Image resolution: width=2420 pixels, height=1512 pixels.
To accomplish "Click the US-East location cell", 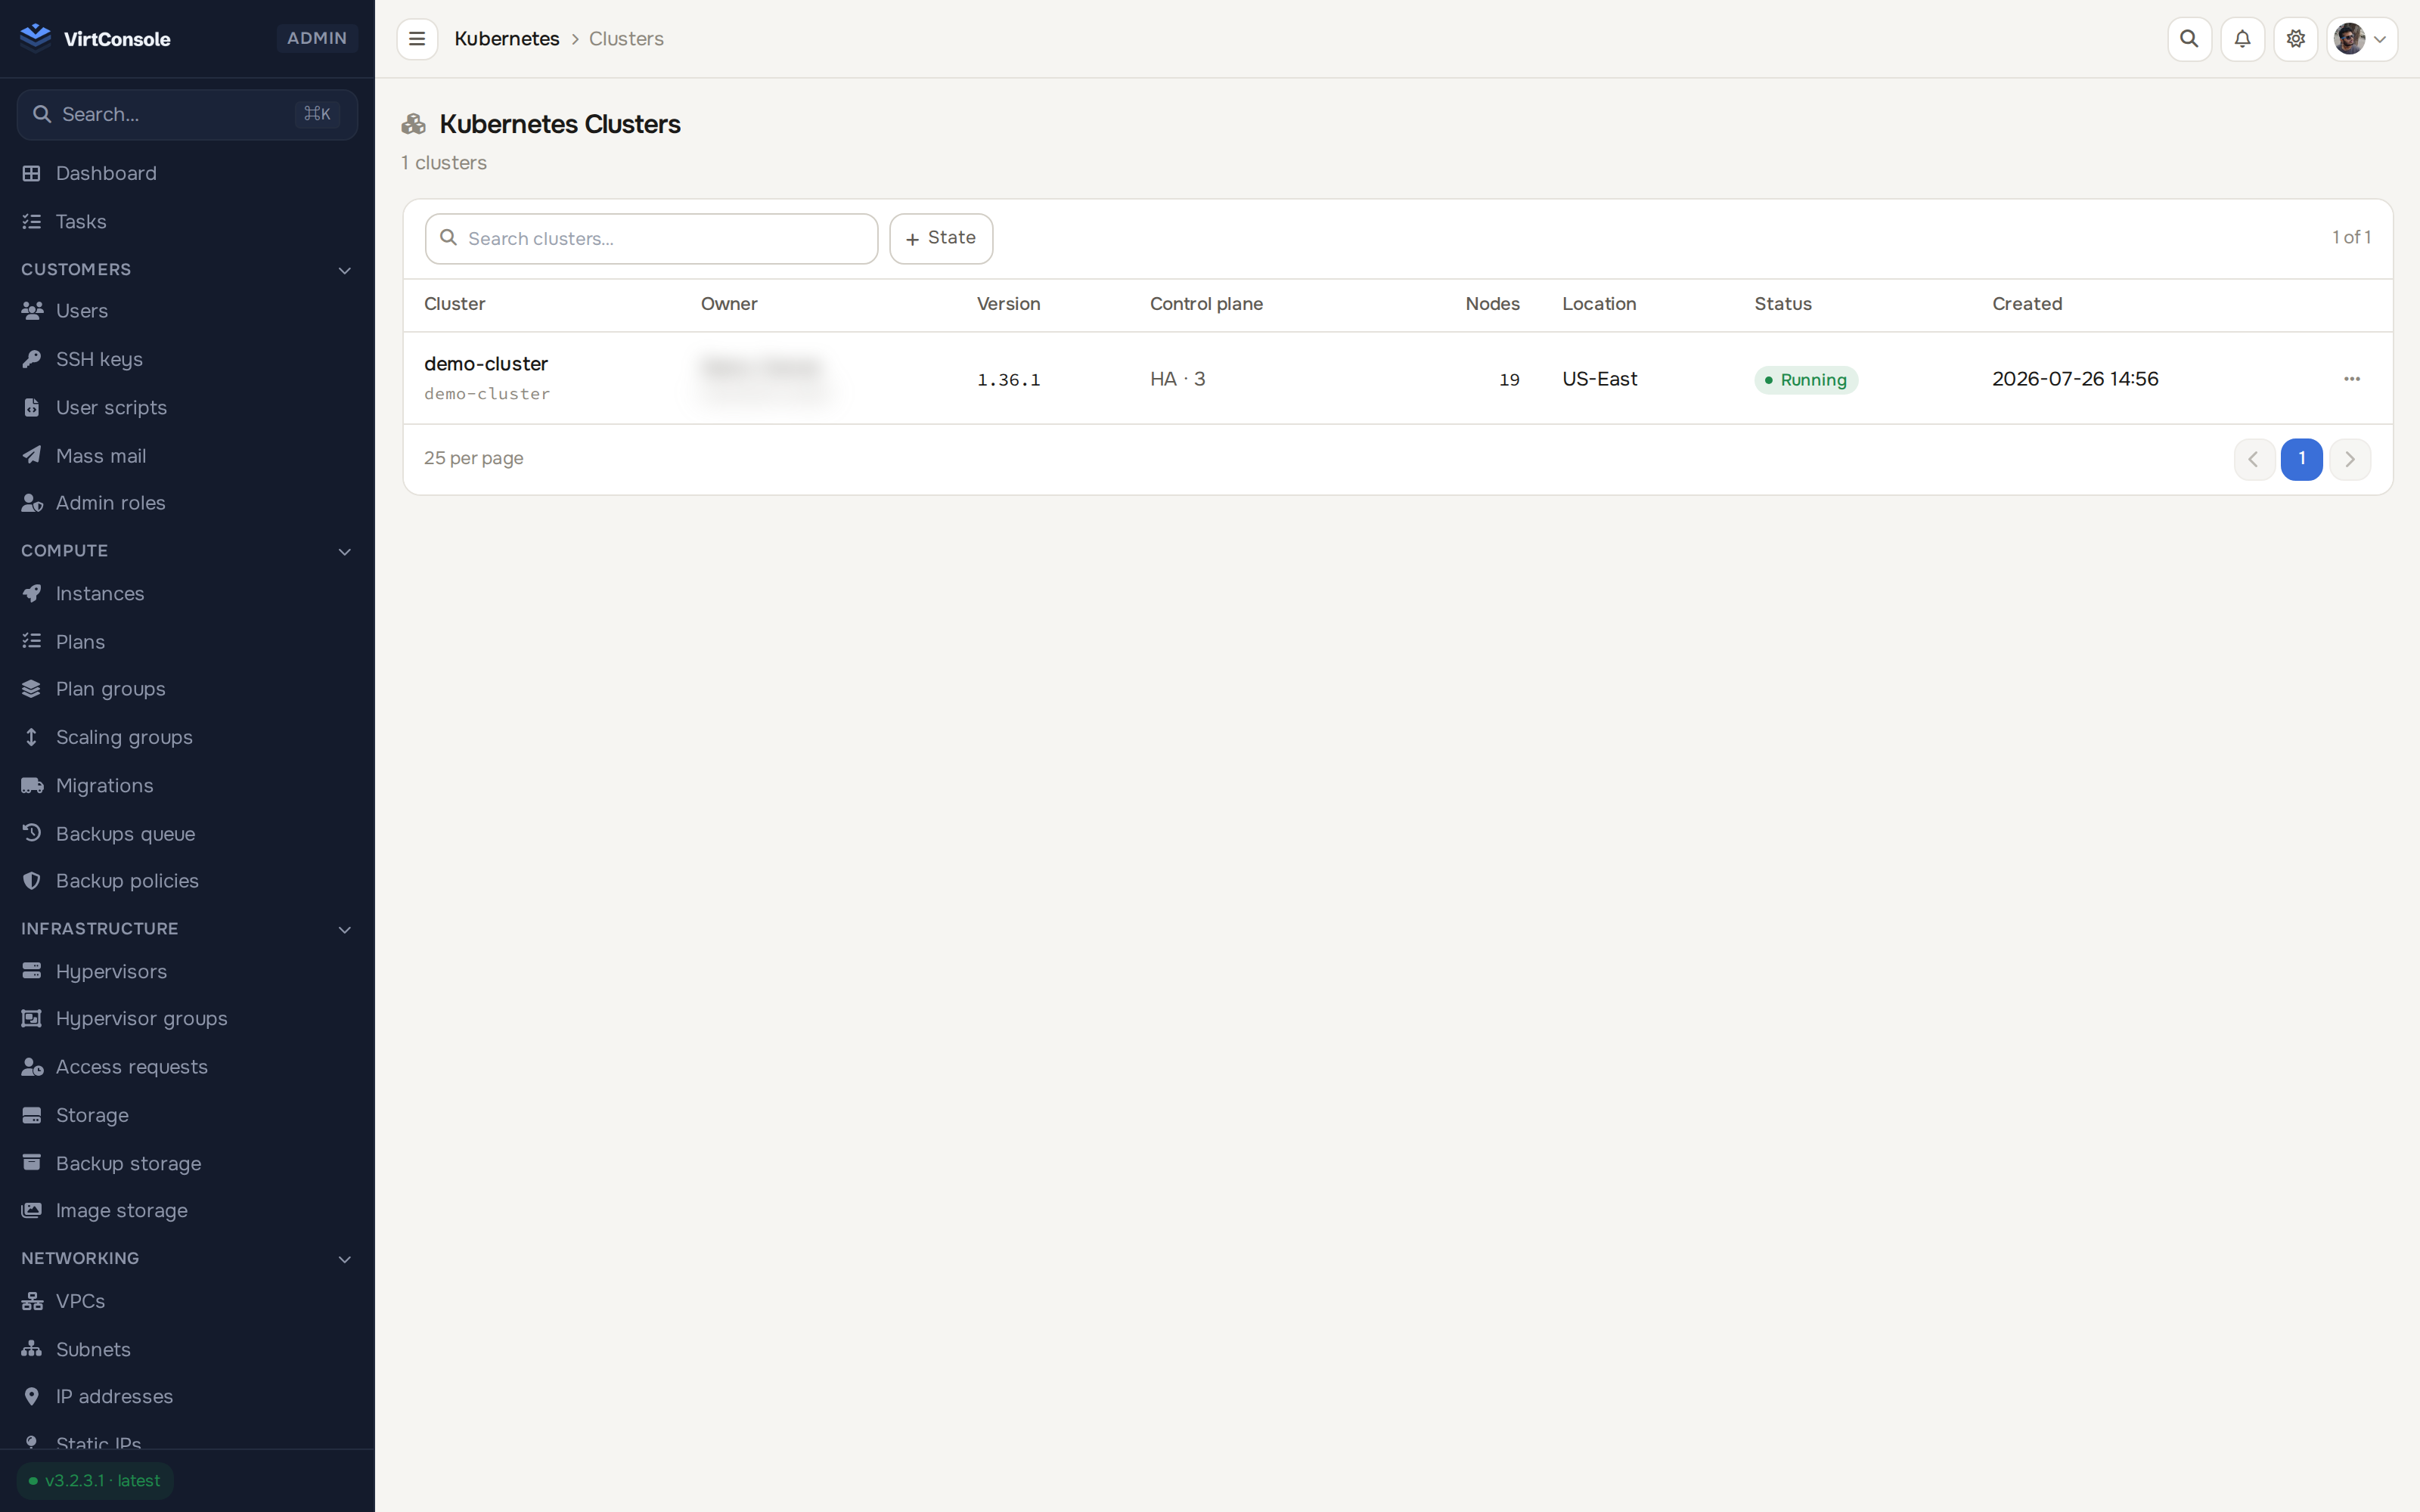I will pos(1600,379).
